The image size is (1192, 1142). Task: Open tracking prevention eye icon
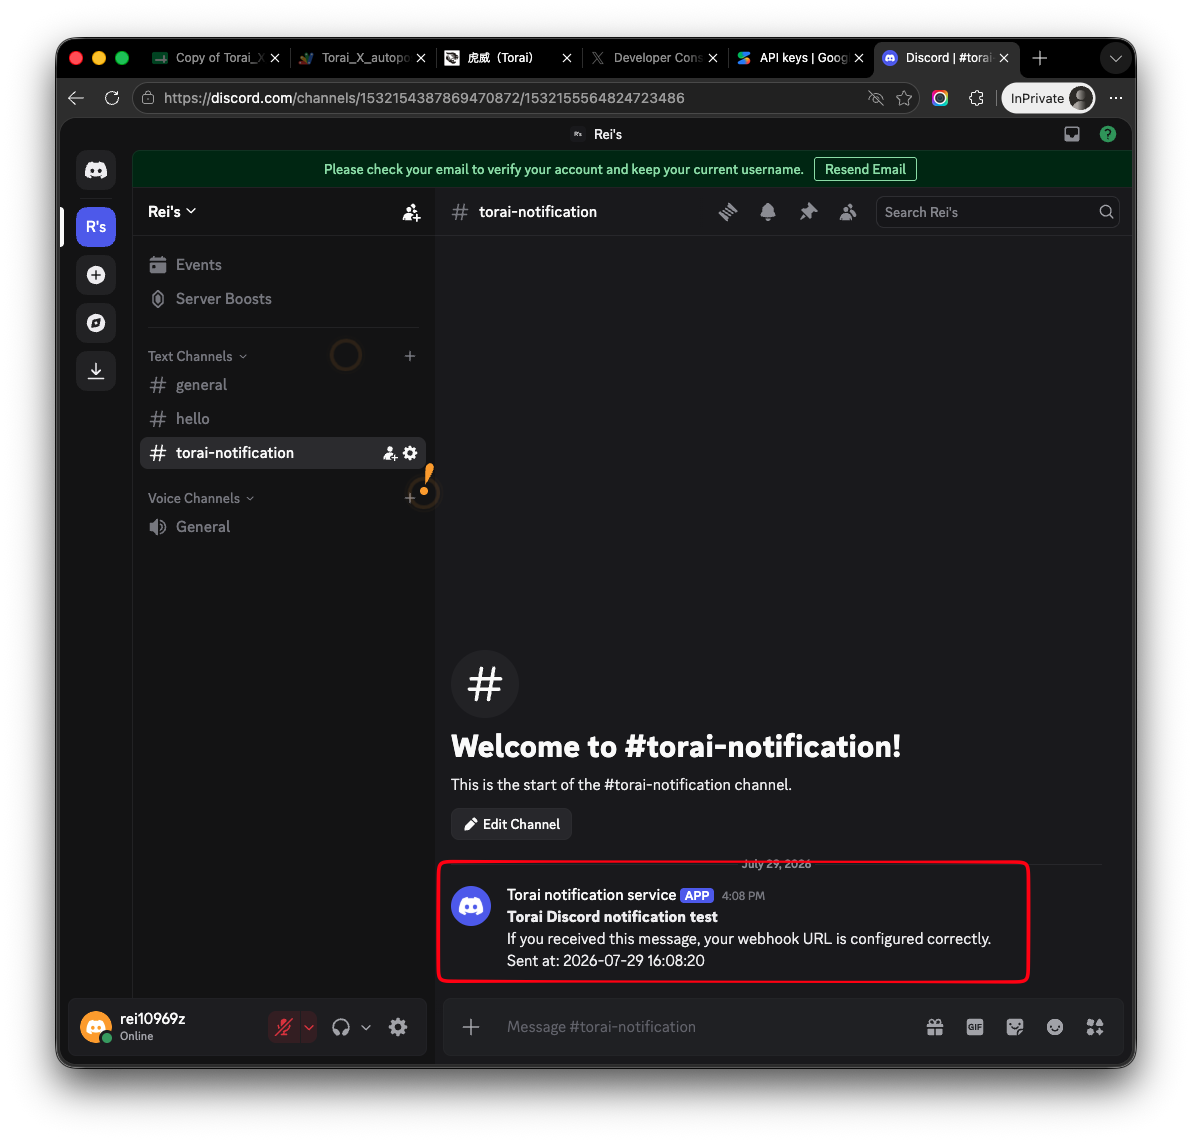[x=876, y=98]
